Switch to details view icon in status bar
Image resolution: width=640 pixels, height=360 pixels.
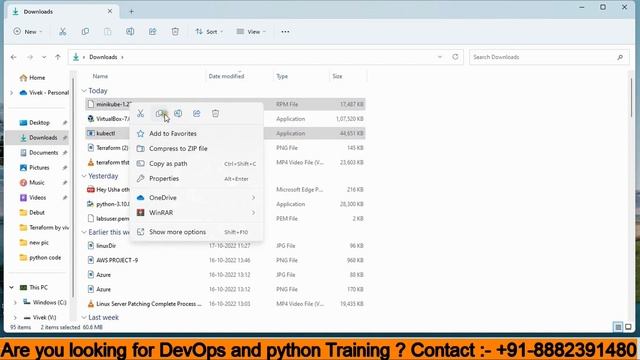pyautogui.click(x=618, y=327)
